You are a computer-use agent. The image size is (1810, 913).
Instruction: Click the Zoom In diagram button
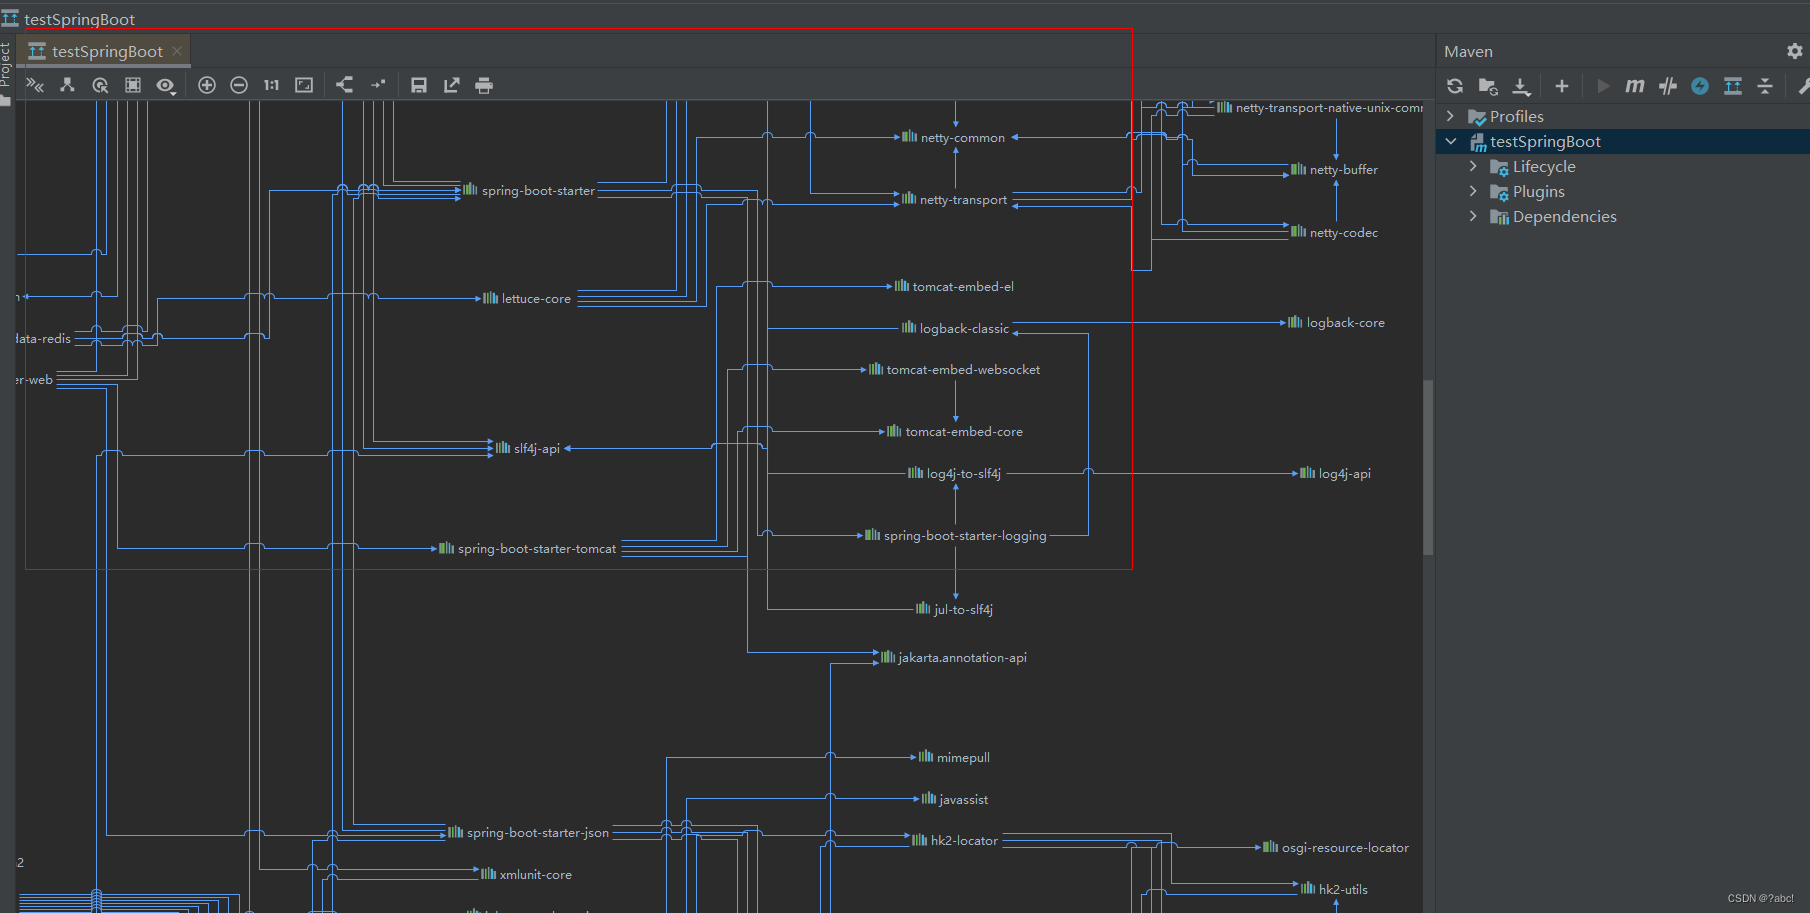tap(207, 85)
